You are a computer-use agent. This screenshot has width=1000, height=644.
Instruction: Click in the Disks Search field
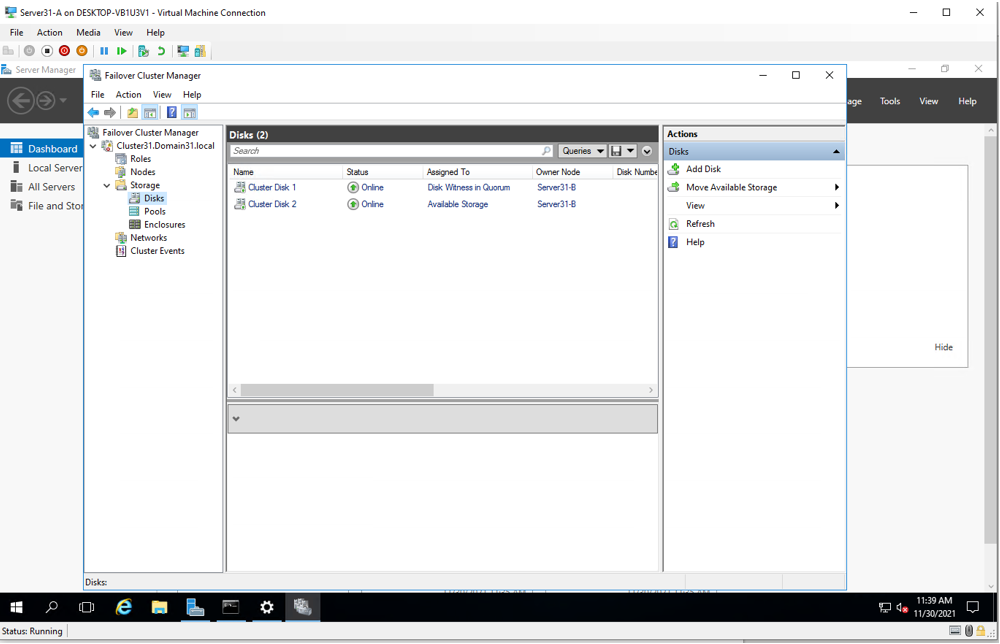tap(390, 151)
